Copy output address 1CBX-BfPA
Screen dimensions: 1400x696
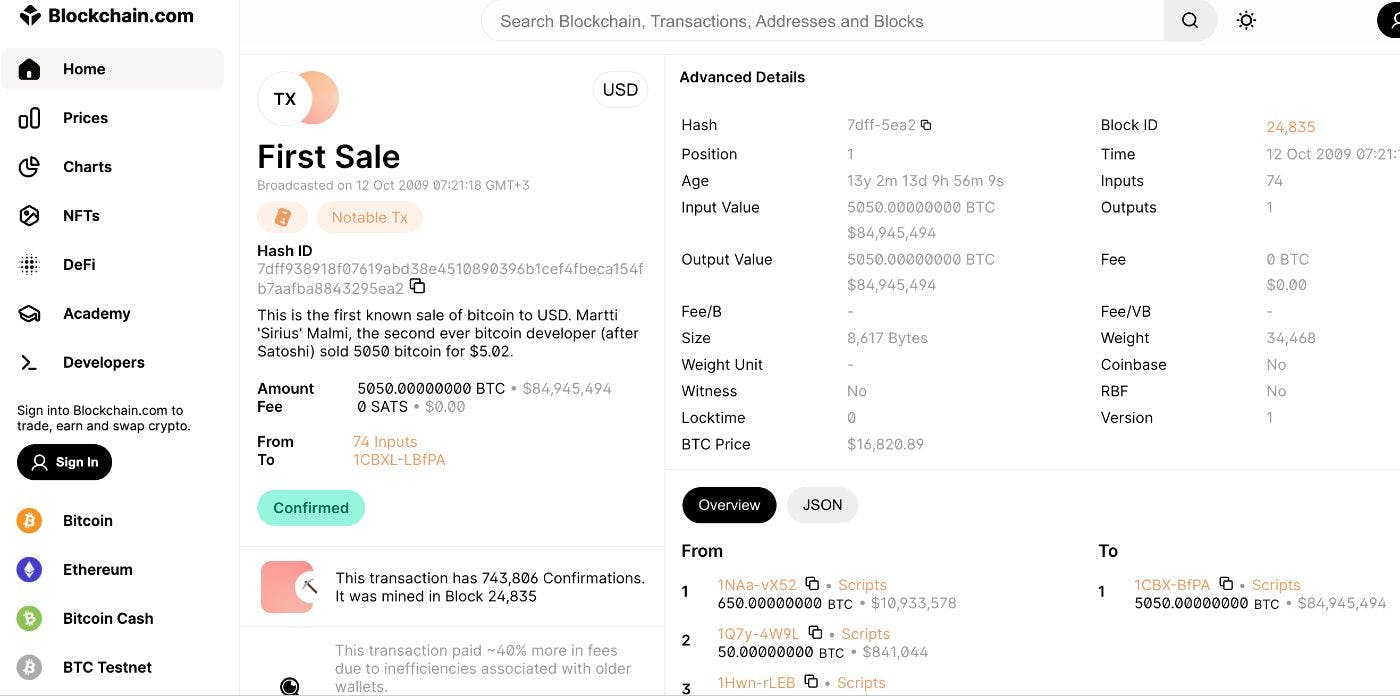(x=1226, y=584)
